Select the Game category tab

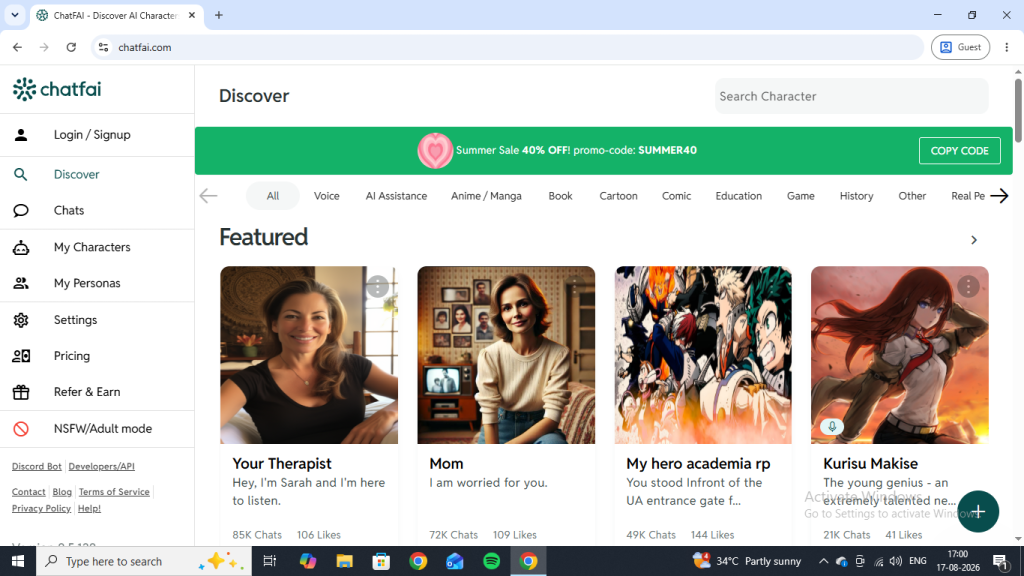(801, 196)
